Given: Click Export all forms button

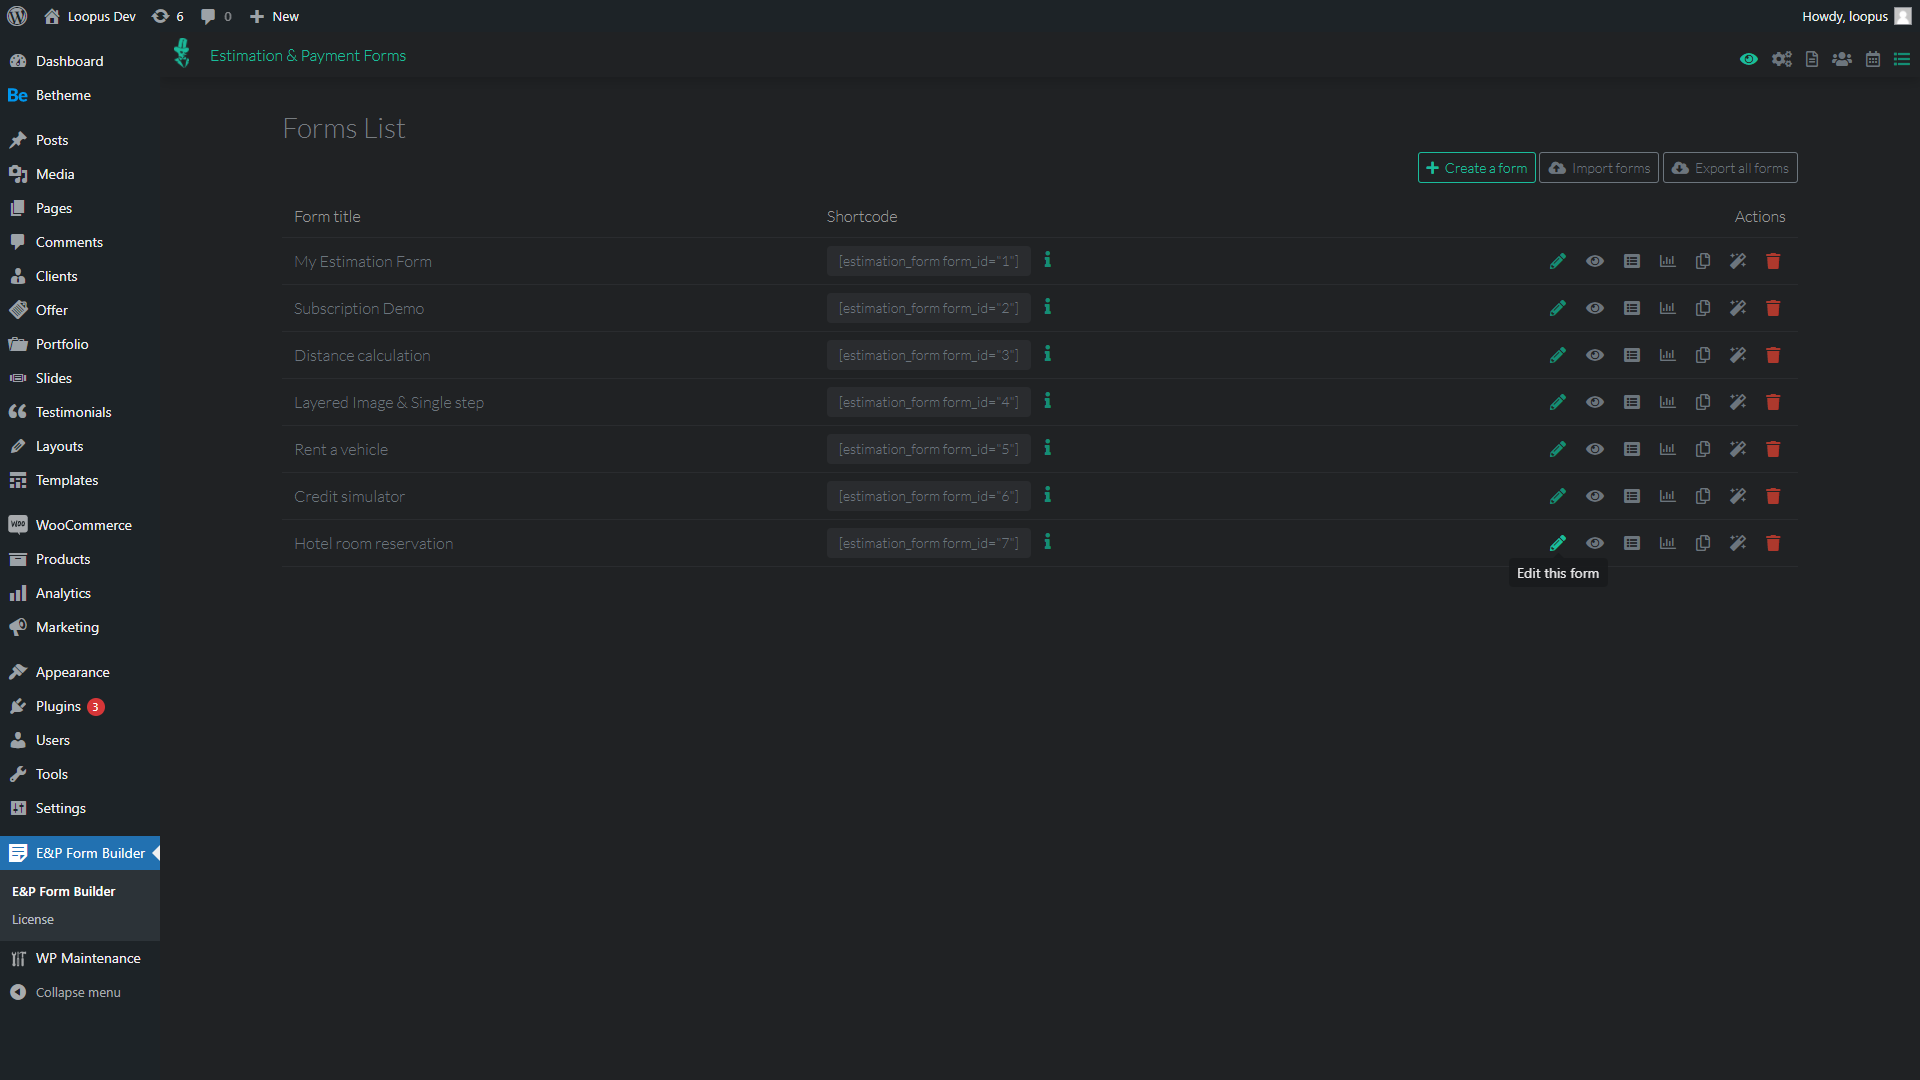Looking at the screenshot, I should click(x=1729, y=168).
